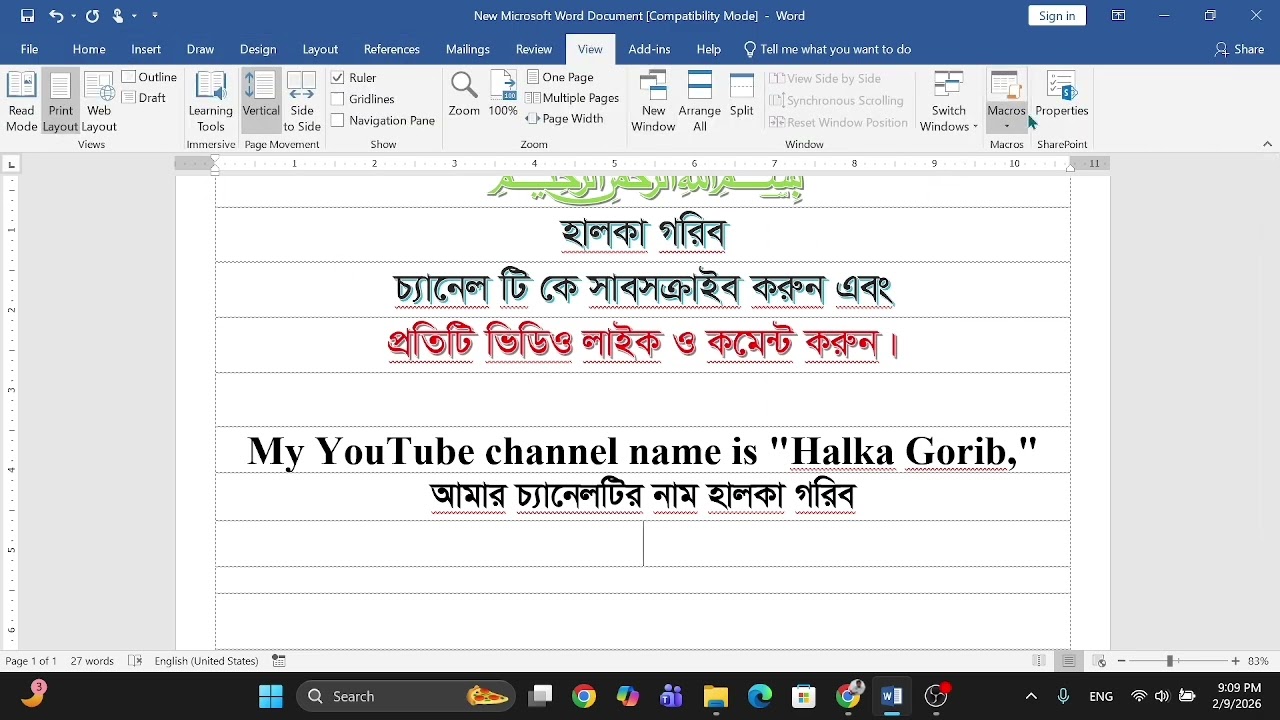Undo the last action
The width and height of the screenshot is (1280, 720).
[56, 16]
